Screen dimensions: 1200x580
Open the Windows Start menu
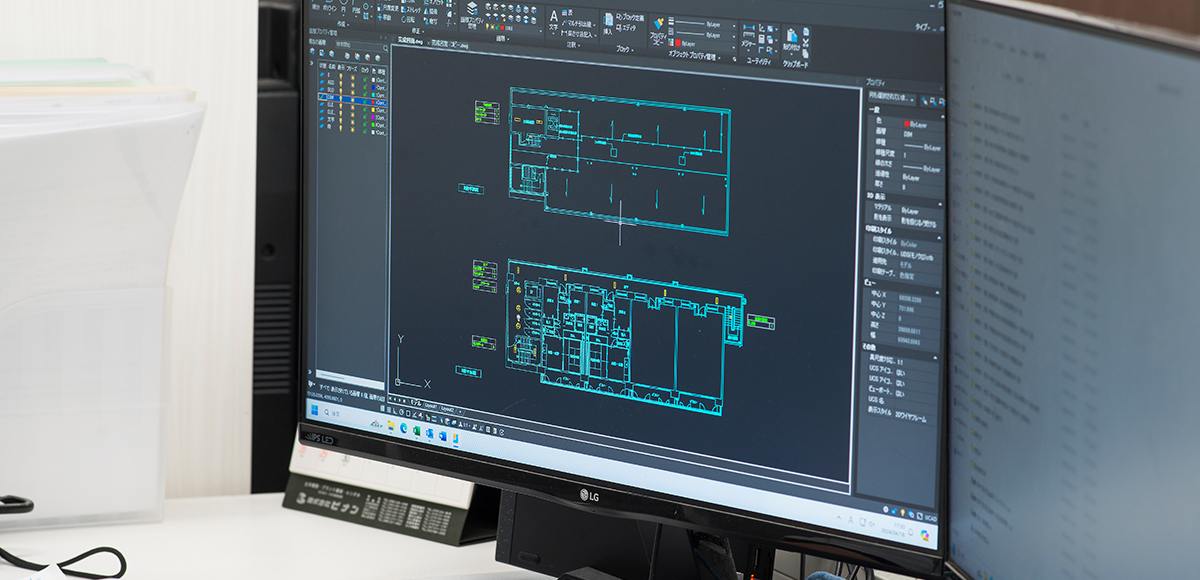316,410
